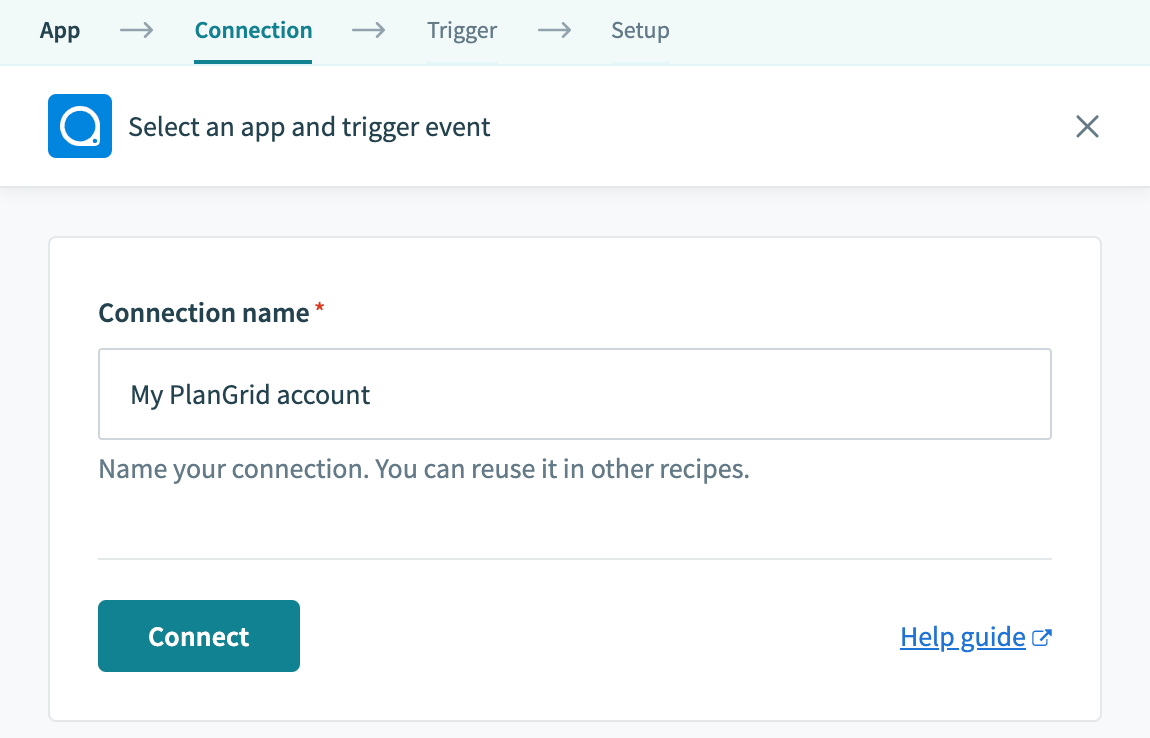Click the teal underline beneath Connection
The image size is (1150, 738).
[253, 60]
